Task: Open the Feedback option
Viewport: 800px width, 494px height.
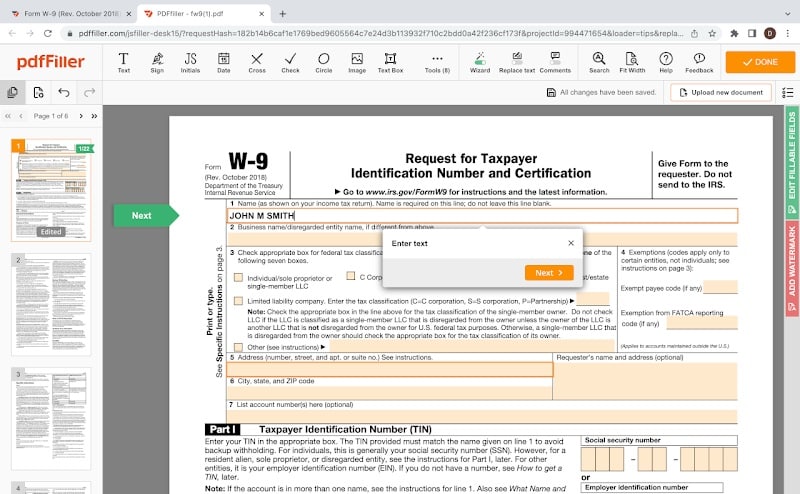Action: [x=699, y=62]
